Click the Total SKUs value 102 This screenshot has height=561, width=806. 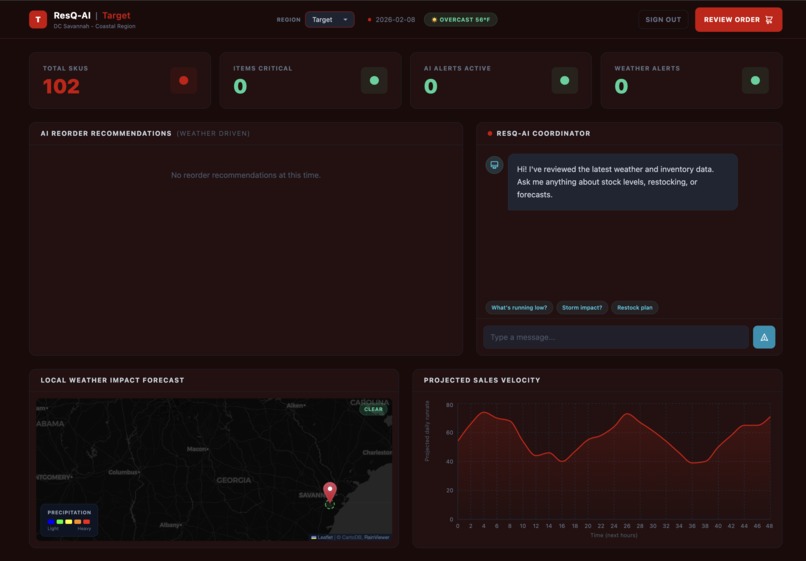click(61, 86)
